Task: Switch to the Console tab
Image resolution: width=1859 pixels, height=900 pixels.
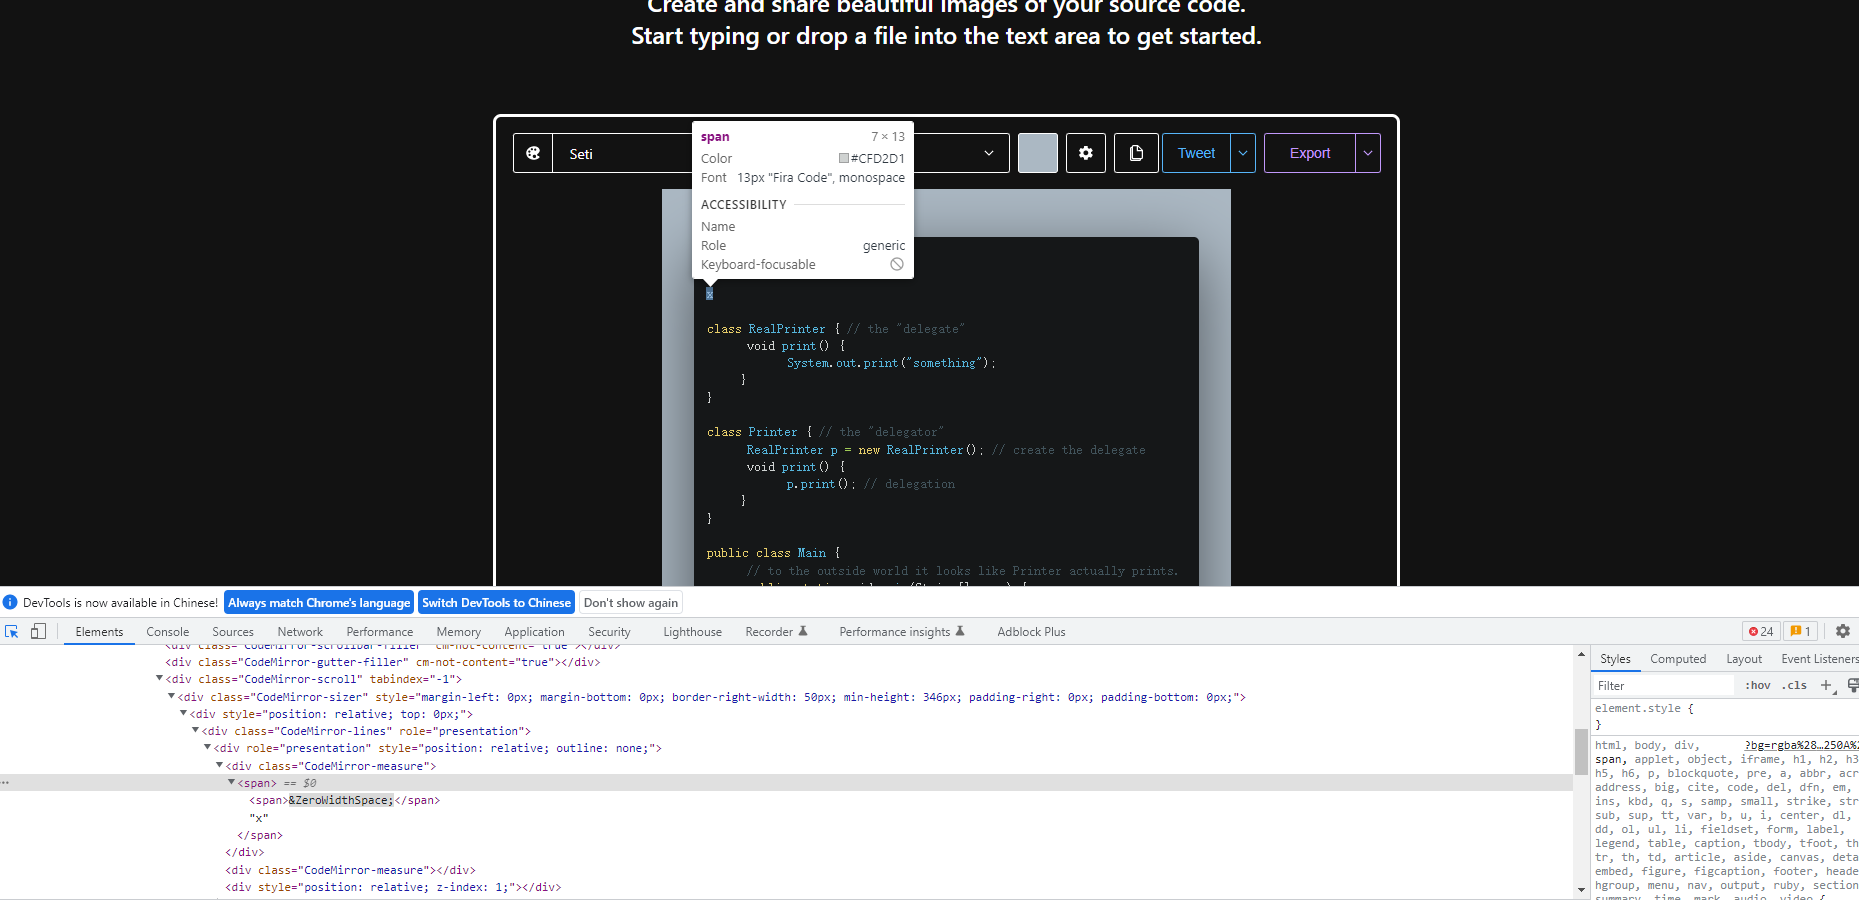Action: pos(167,631)
